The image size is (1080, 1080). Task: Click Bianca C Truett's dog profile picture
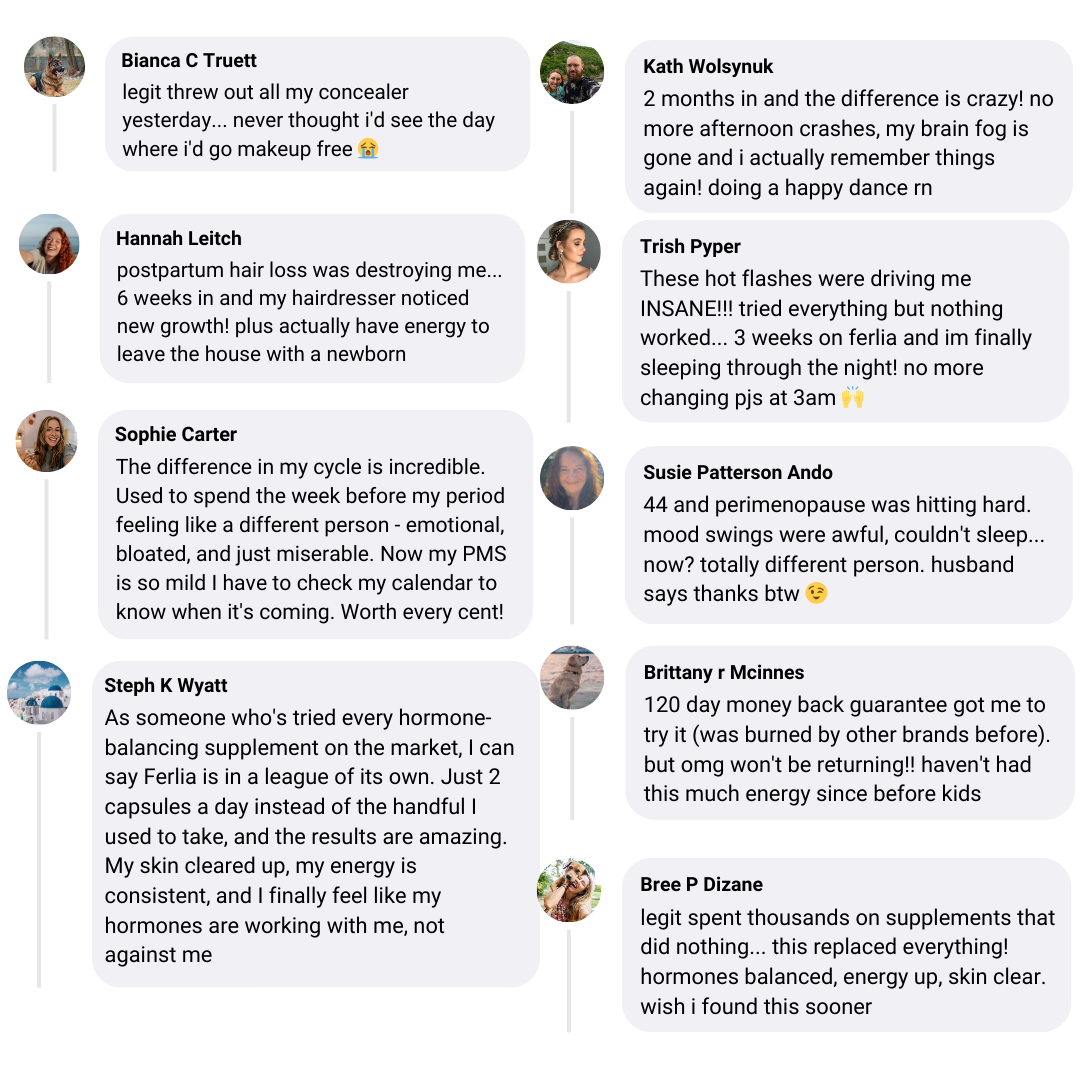[54, 67]
